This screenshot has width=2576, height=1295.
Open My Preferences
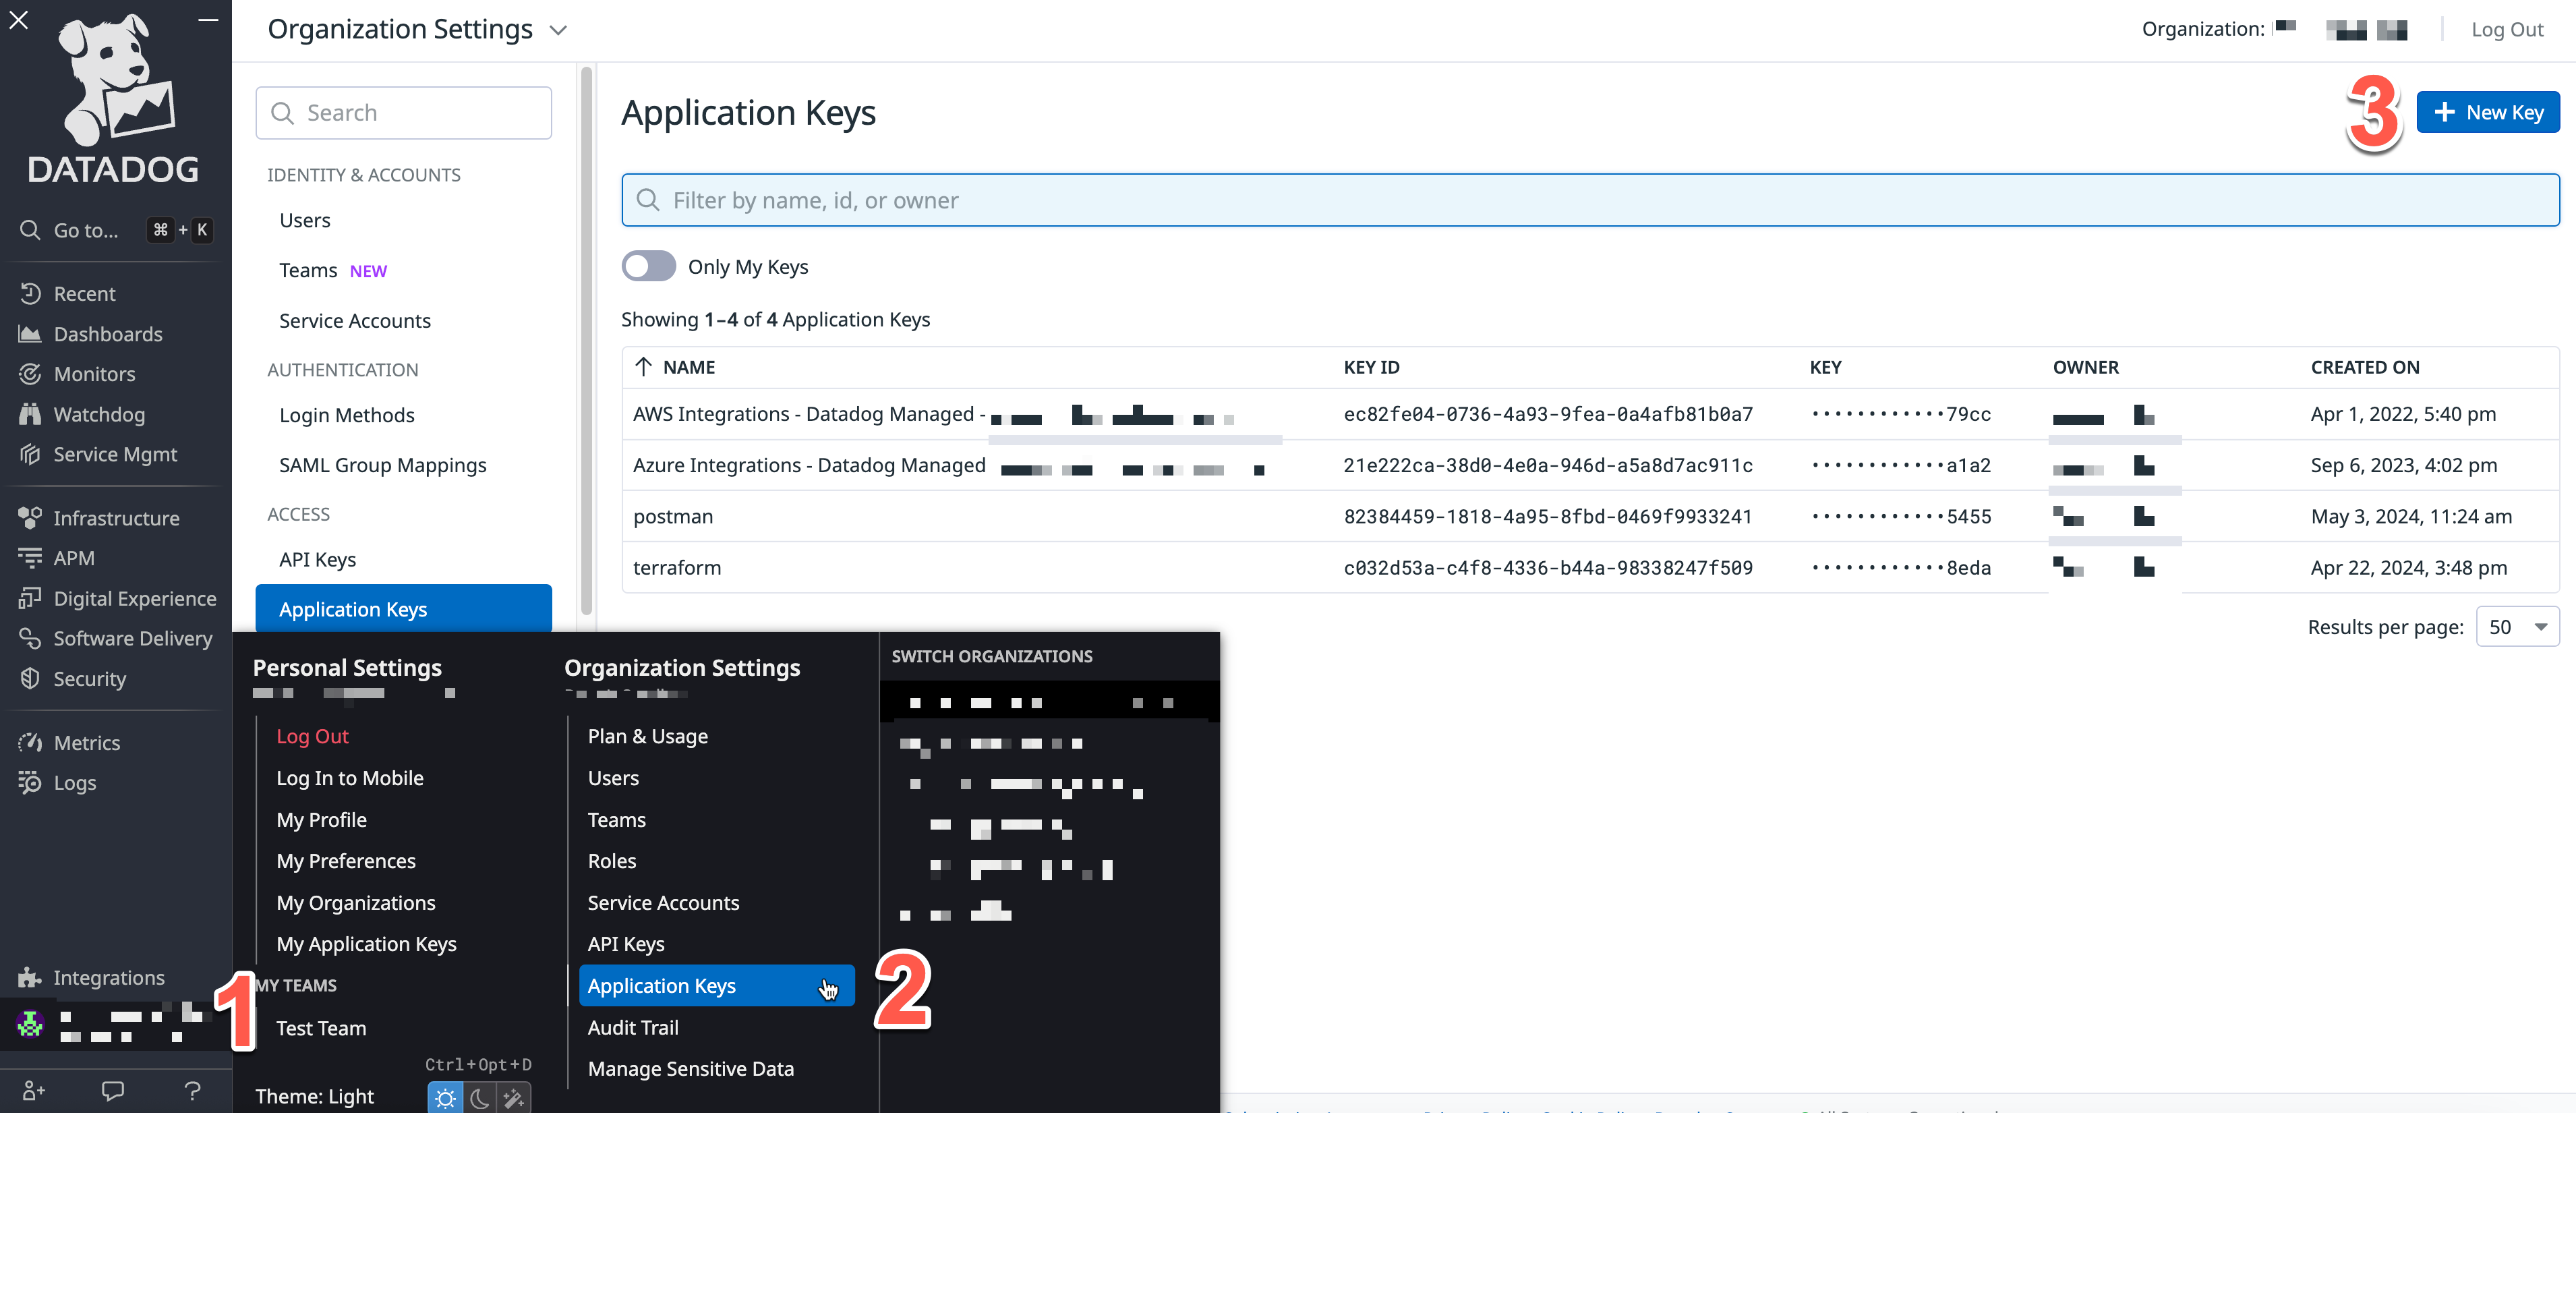346,861
